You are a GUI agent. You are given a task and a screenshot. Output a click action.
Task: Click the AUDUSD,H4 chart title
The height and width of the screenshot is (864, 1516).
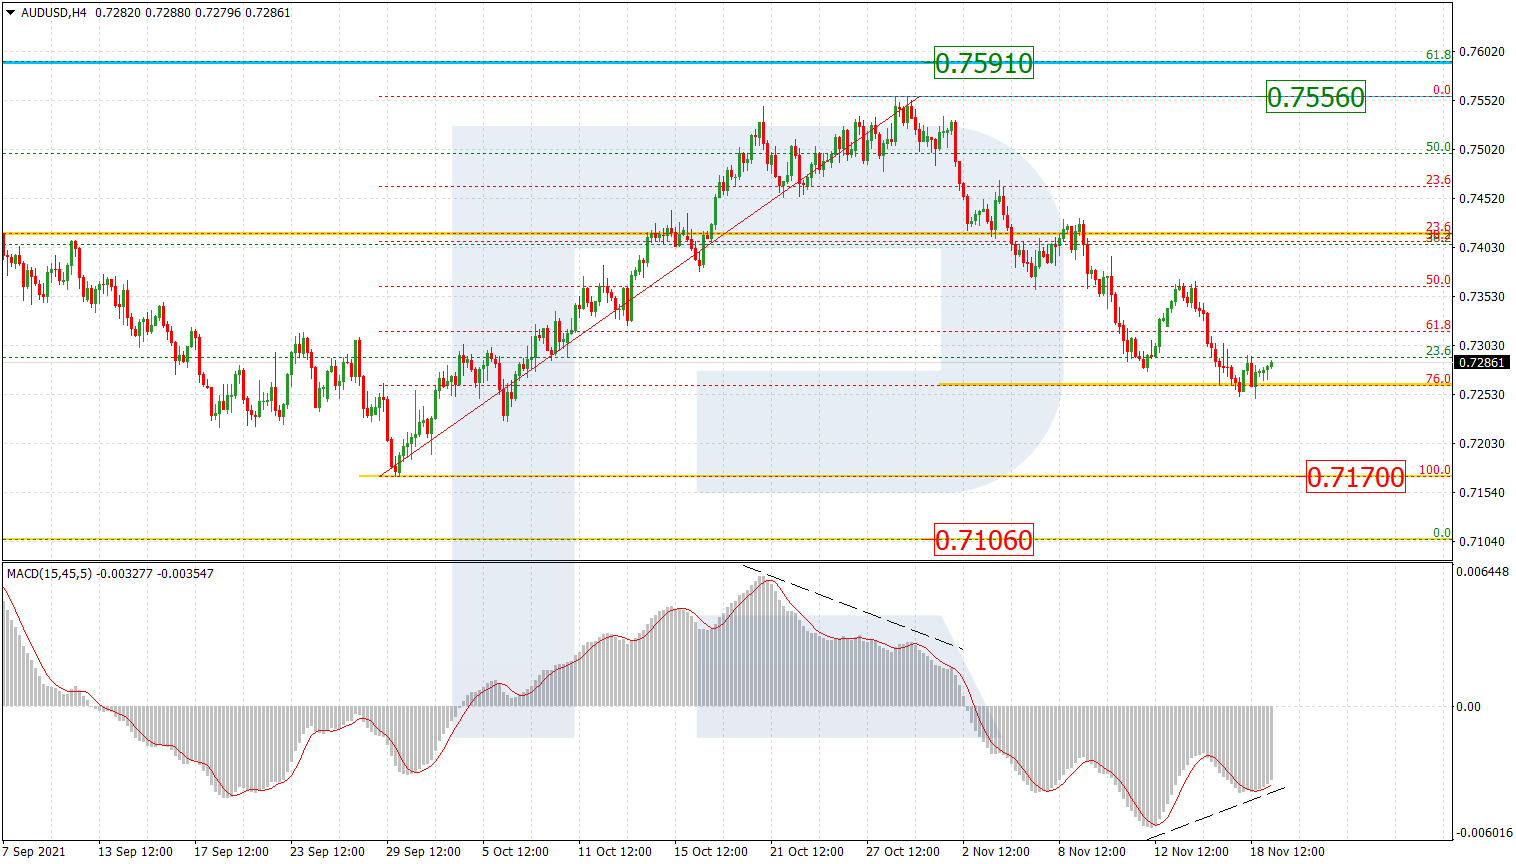54,13
